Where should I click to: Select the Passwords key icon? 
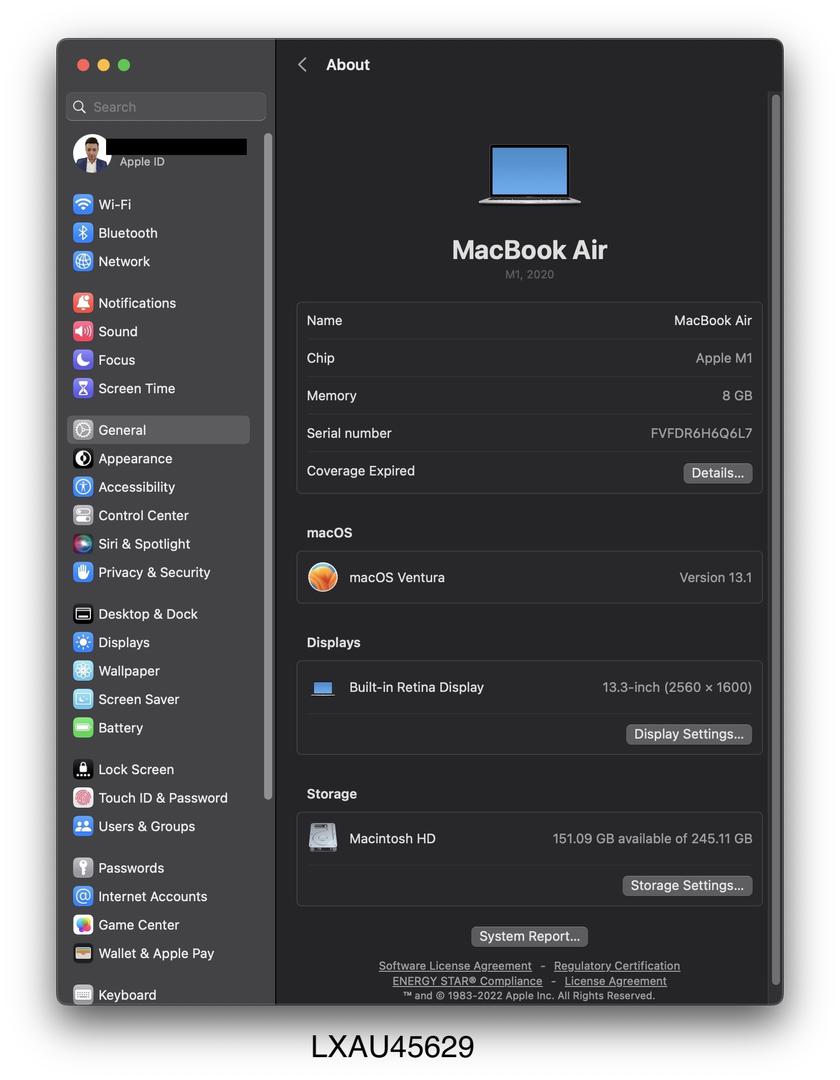83,868
